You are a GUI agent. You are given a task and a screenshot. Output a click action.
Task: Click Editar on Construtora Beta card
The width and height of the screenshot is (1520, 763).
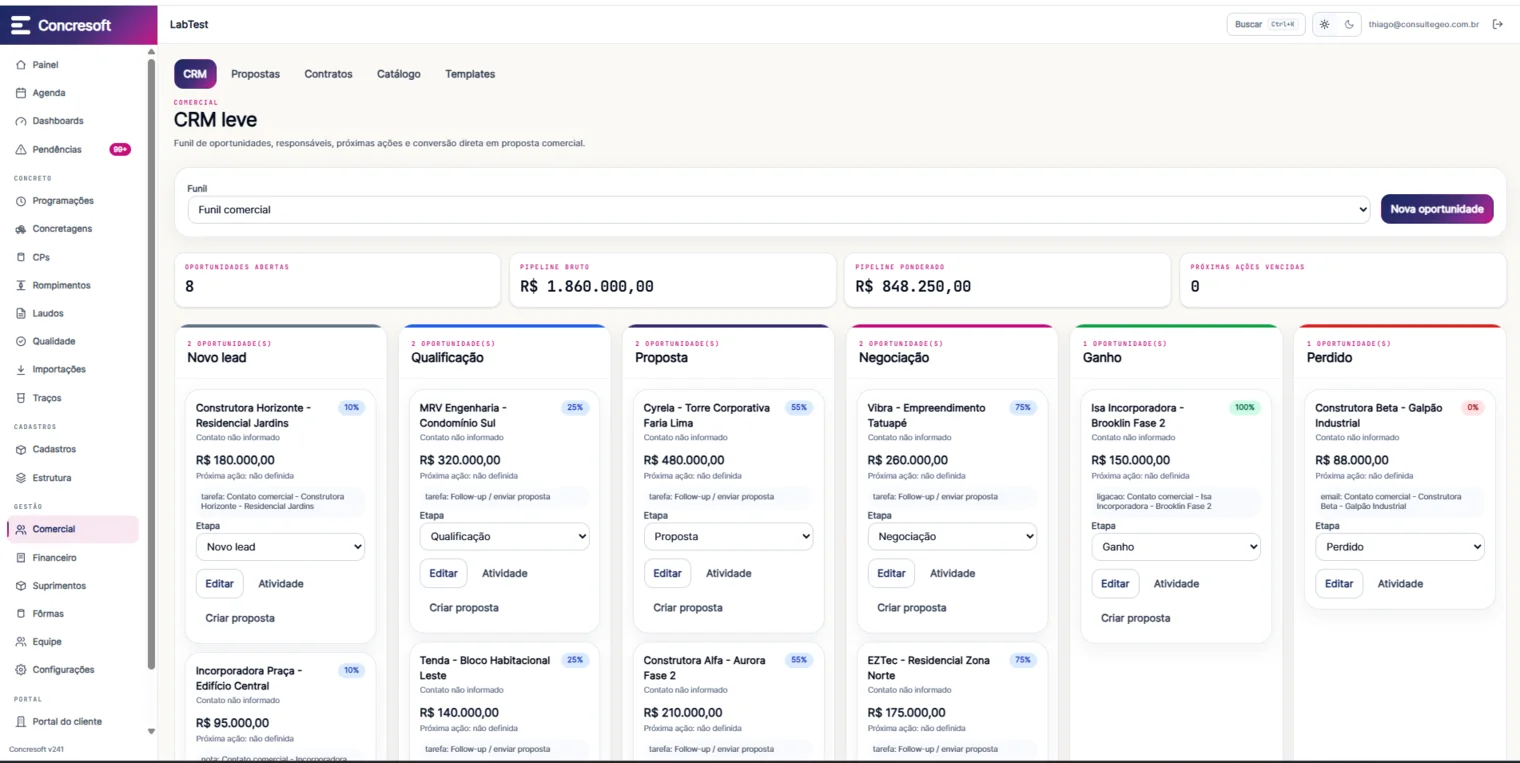(1339, 584)
